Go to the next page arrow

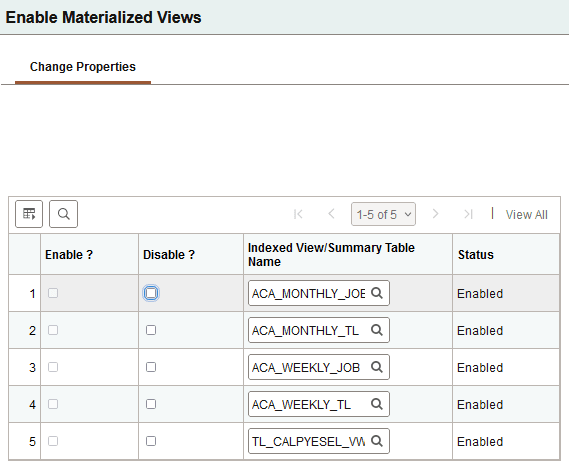[435, 214]
